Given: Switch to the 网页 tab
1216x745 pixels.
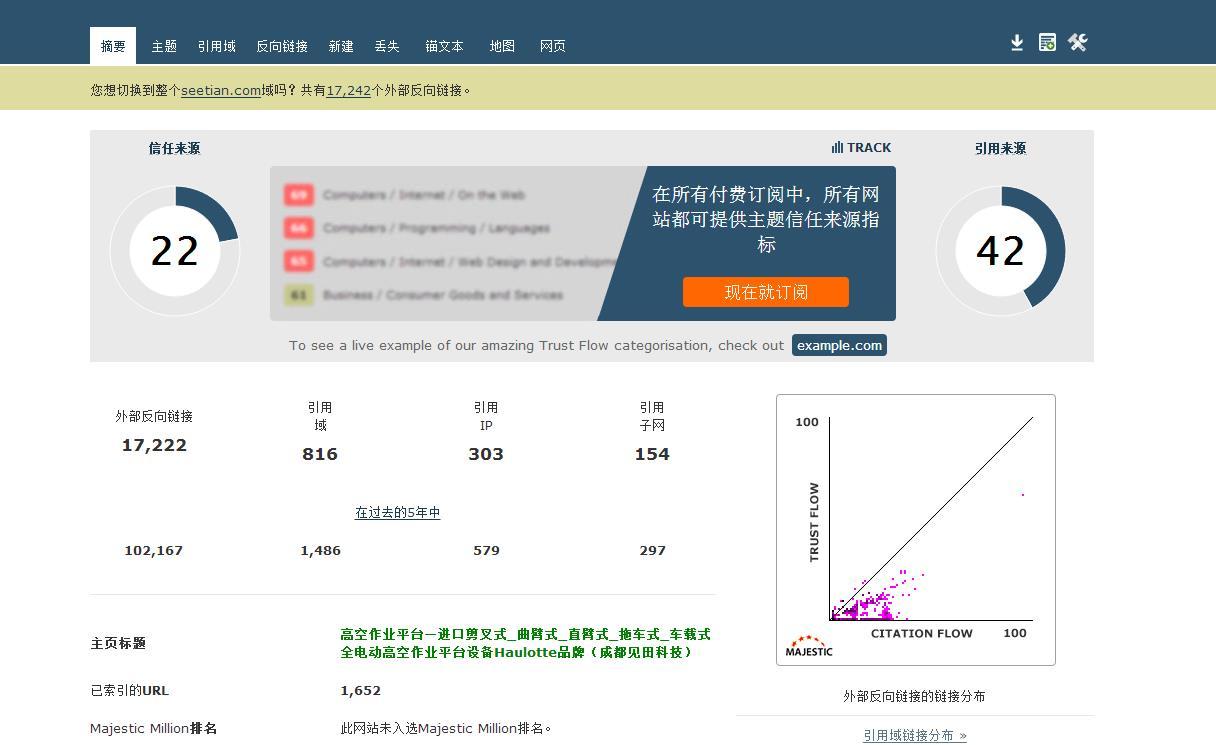Looking at the screenshot, I should 553,46.
